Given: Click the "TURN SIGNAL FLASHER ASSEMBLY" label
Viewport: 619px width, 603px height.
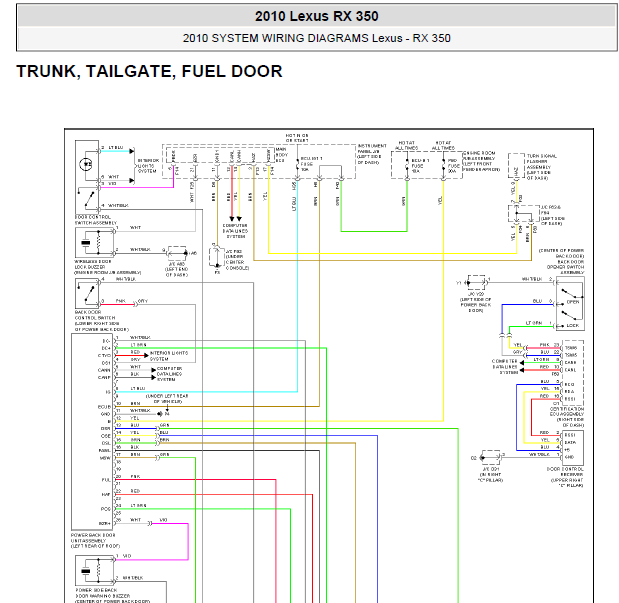Looking at the screenshot, I should [x=541, y=167].
